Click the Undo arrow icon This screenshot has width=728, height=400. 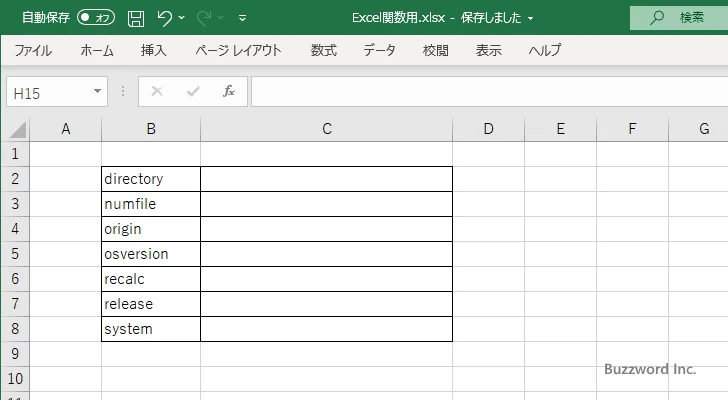tap(164, 18)
